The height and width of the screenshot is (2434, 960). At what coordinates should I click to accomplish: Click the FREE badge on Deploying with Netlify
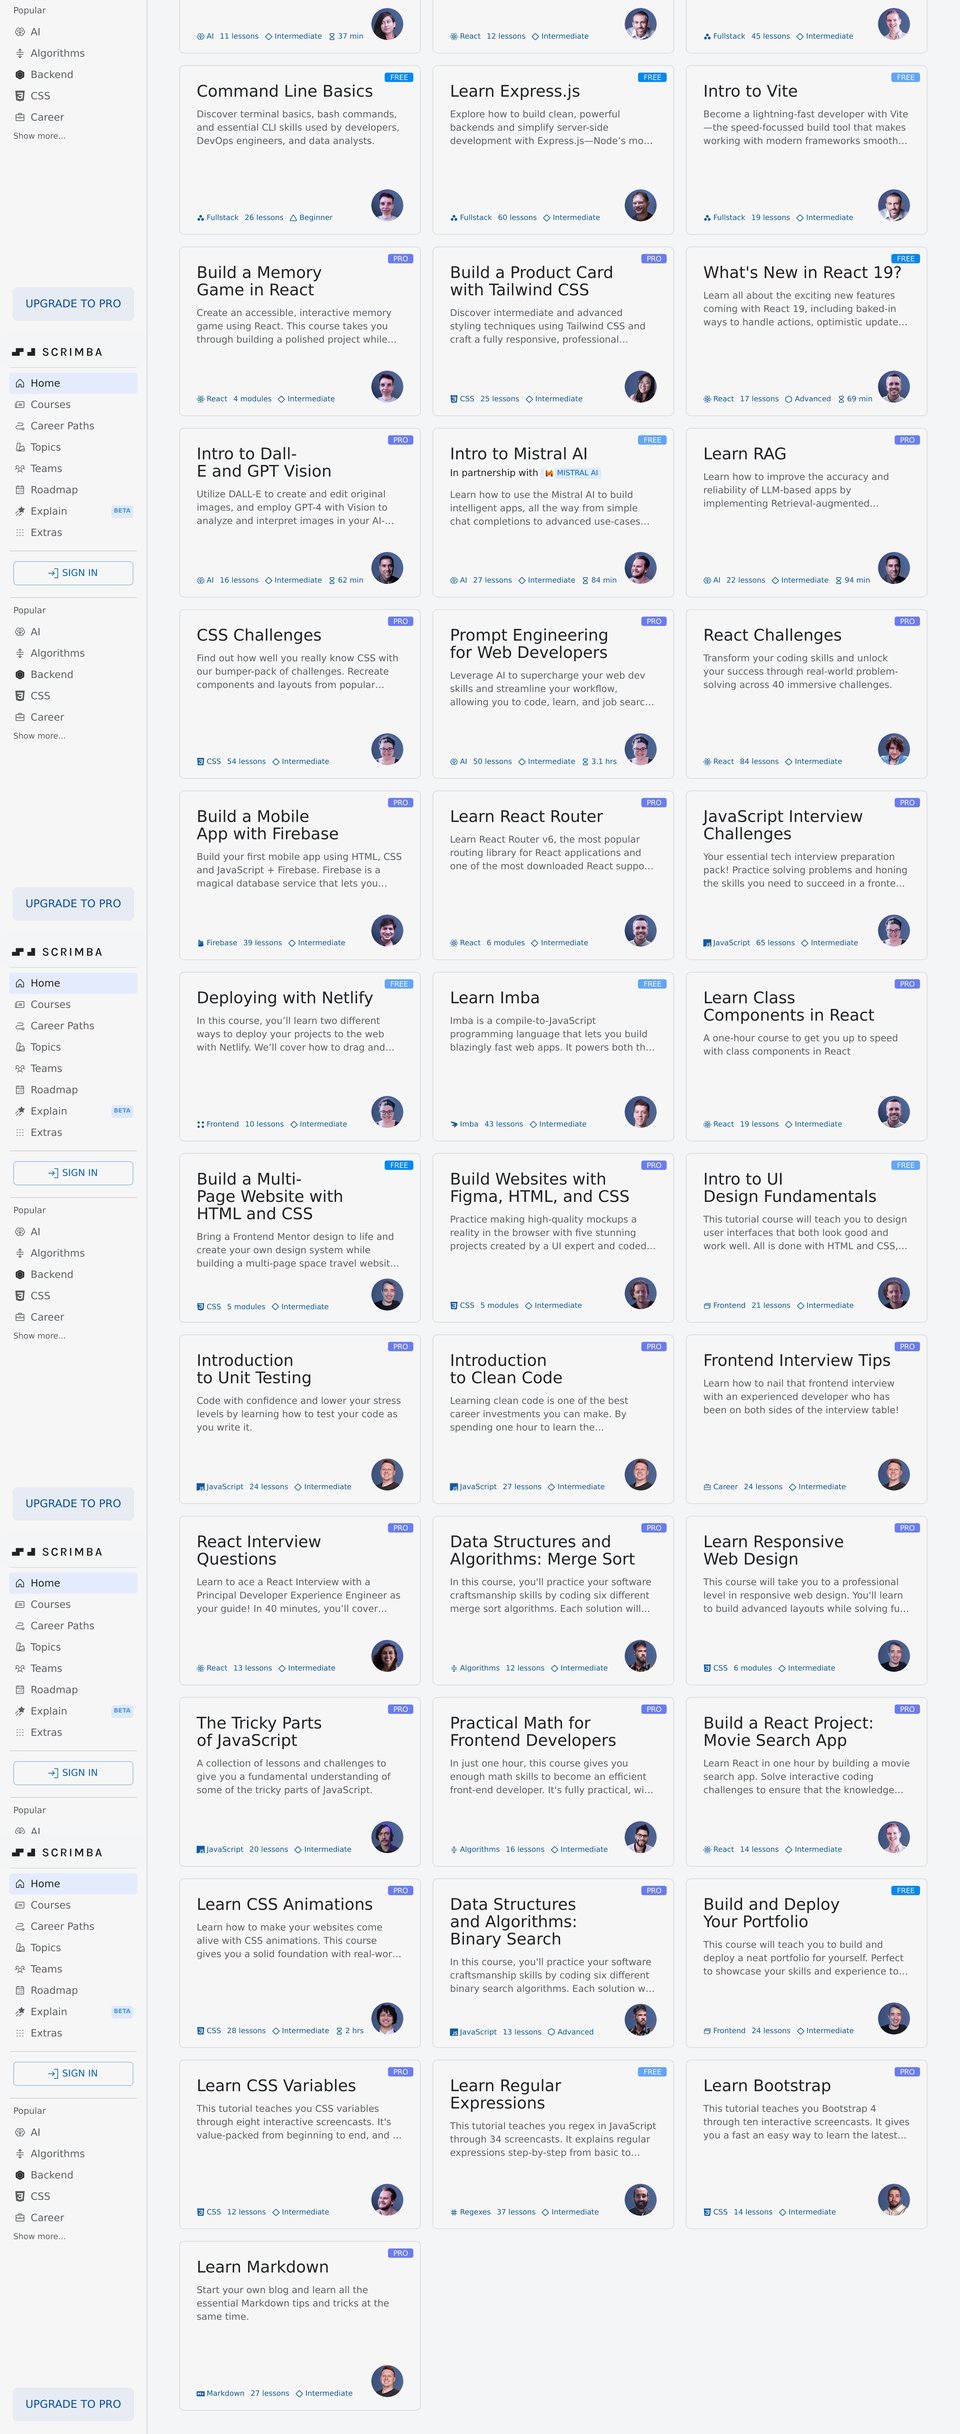tap(399, 984)
